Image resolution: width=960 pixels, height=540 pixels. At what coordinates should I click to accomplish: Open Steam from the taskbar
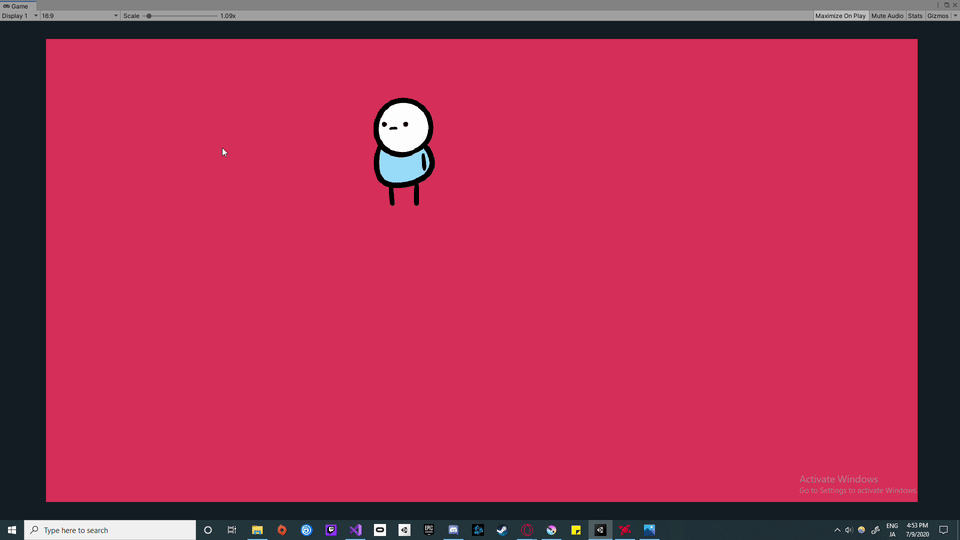click(502, 530)
